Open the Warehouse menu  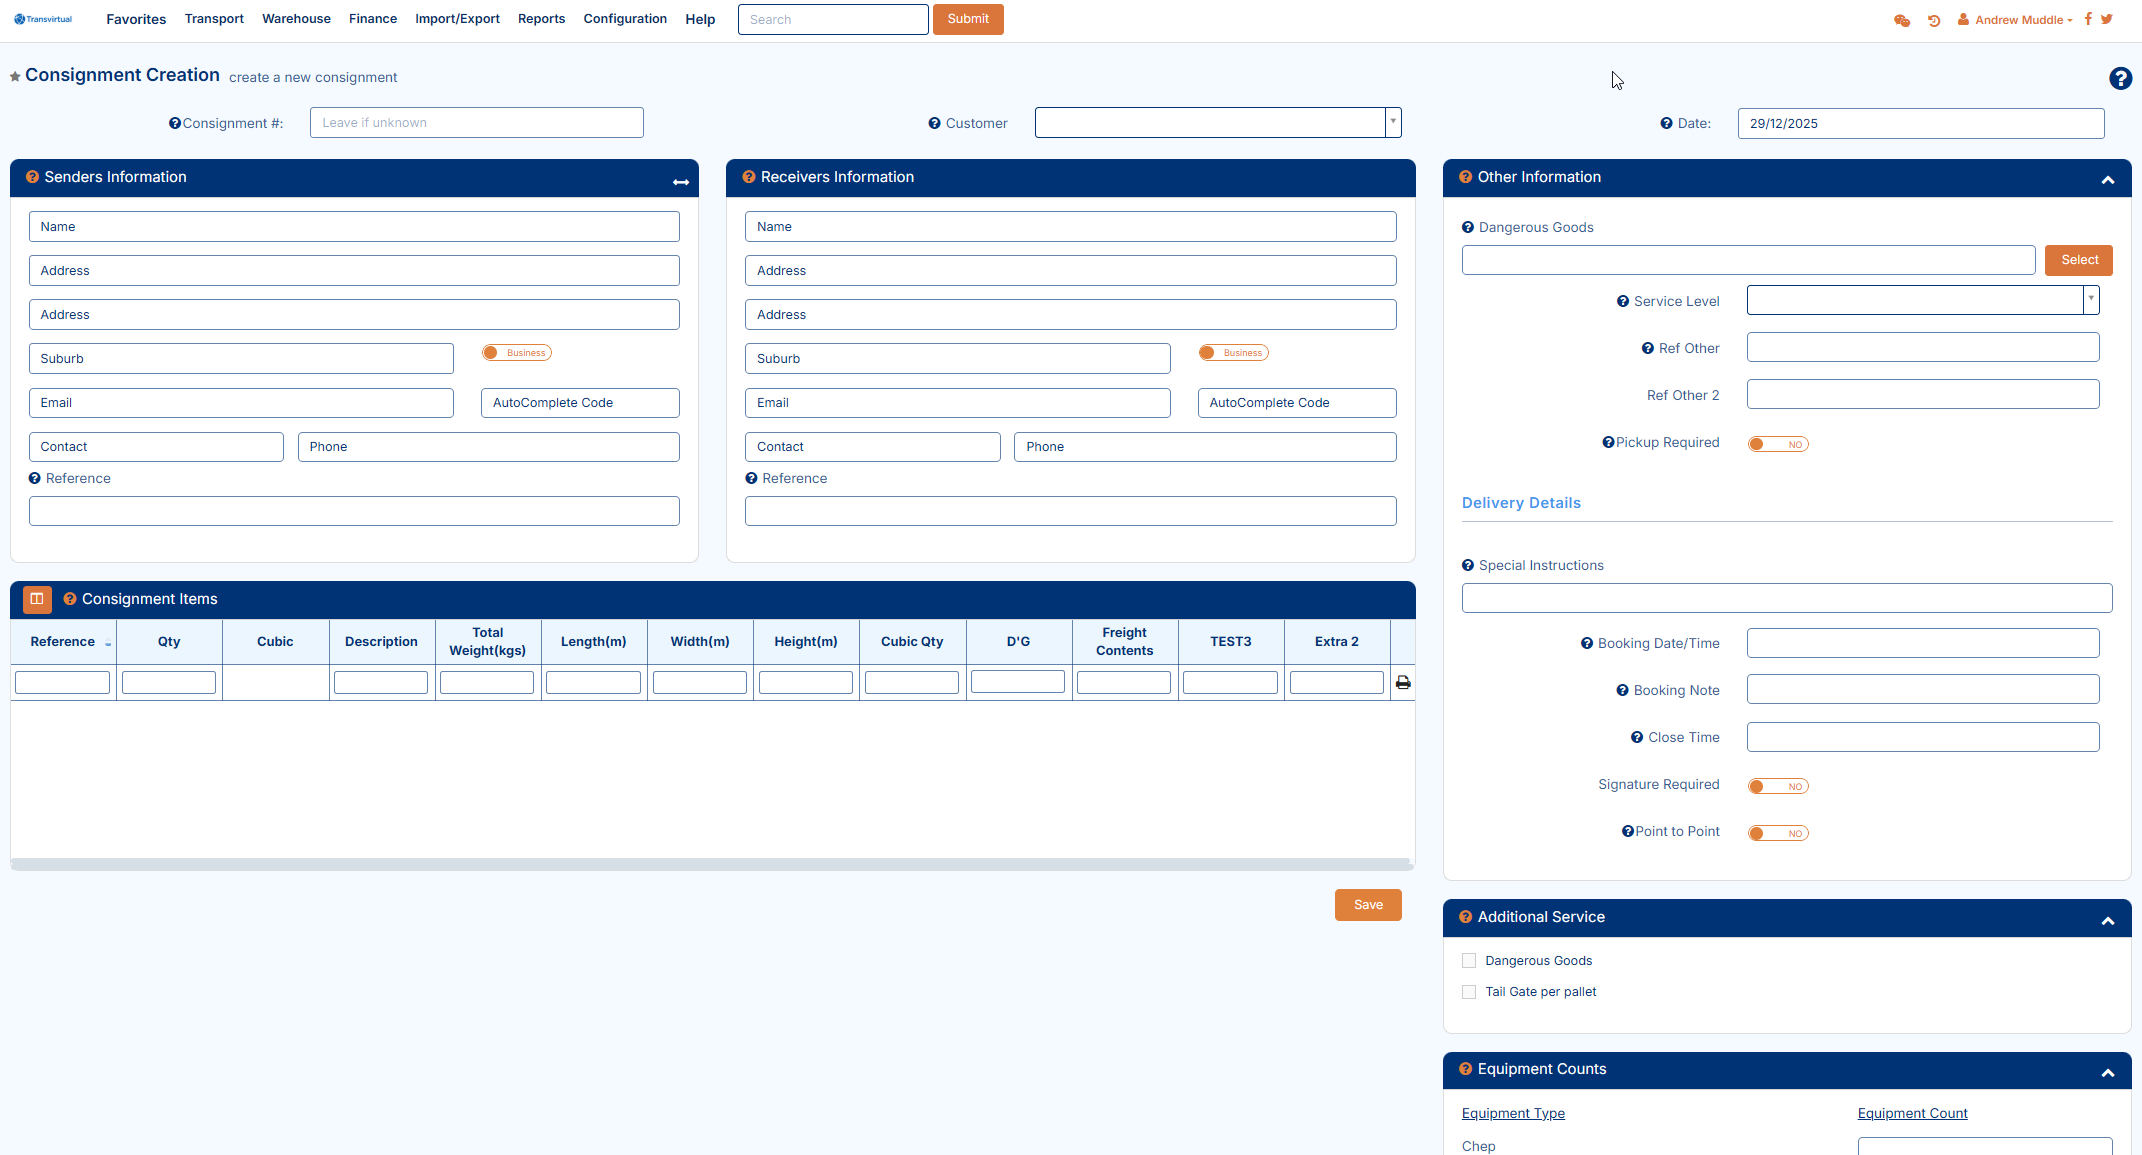point(296,19)
